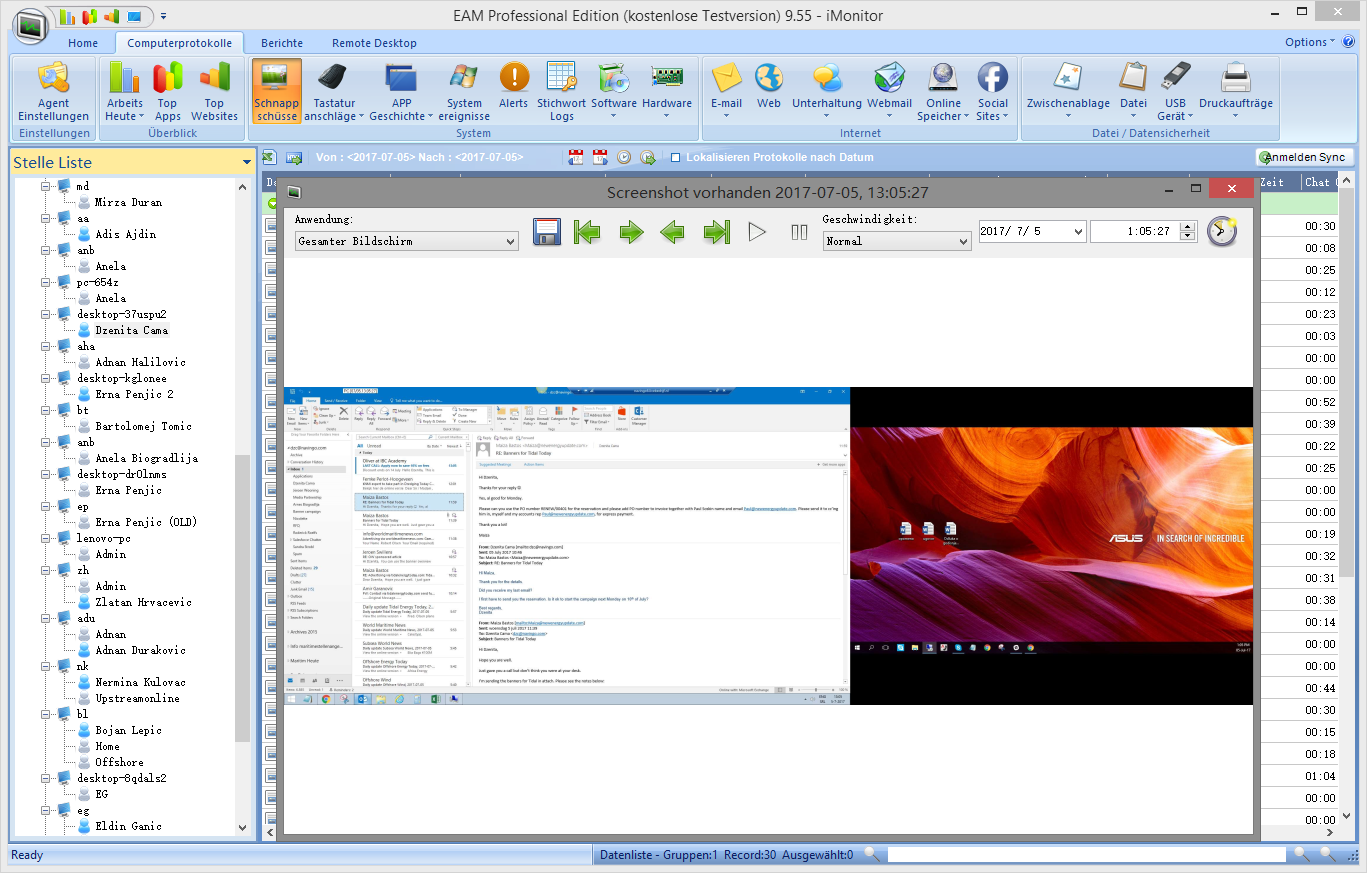Click the time field showing 1:05:27
This screenshot has height=873, width=1367.
pyautogui.click(x=1134, y=232)
